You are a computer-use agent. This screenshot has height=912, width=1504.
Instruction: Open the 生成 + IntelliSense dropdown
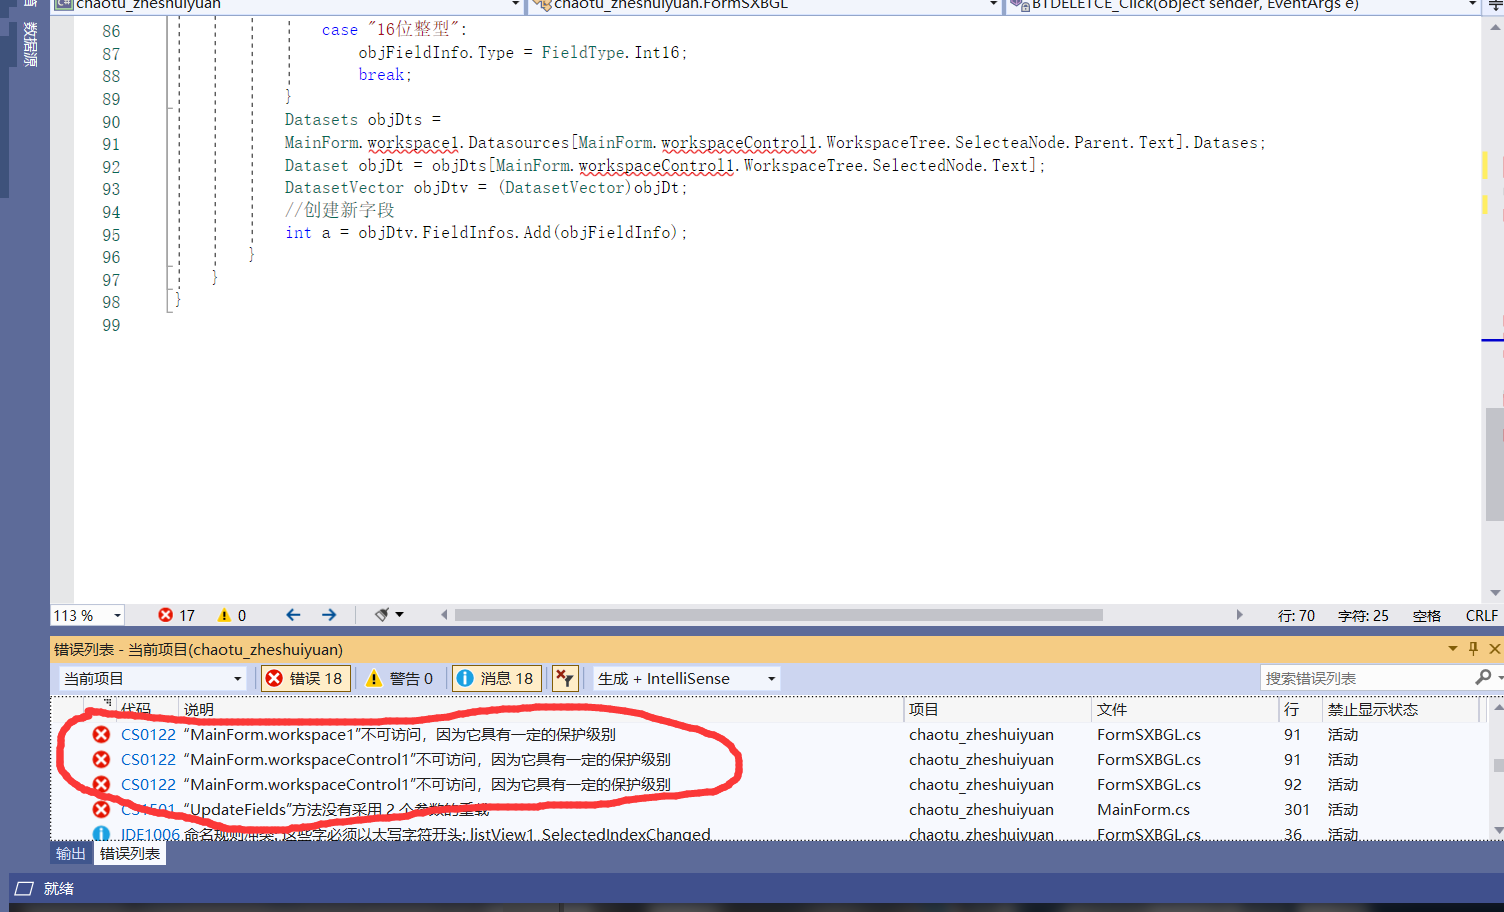click(x=687, y=678)
